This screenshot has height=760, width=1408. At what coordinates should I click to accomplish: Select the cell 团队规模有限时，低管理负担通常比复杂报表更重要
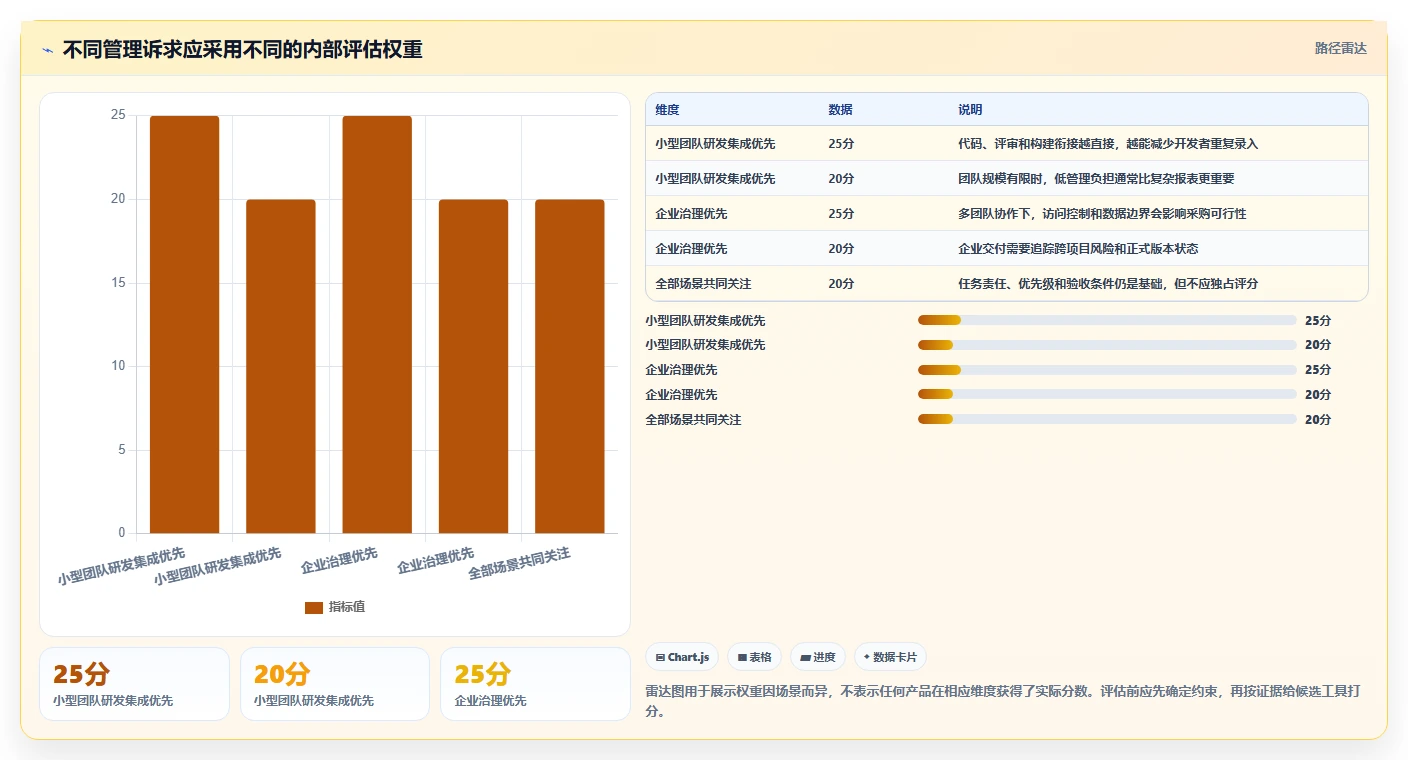1096,179
